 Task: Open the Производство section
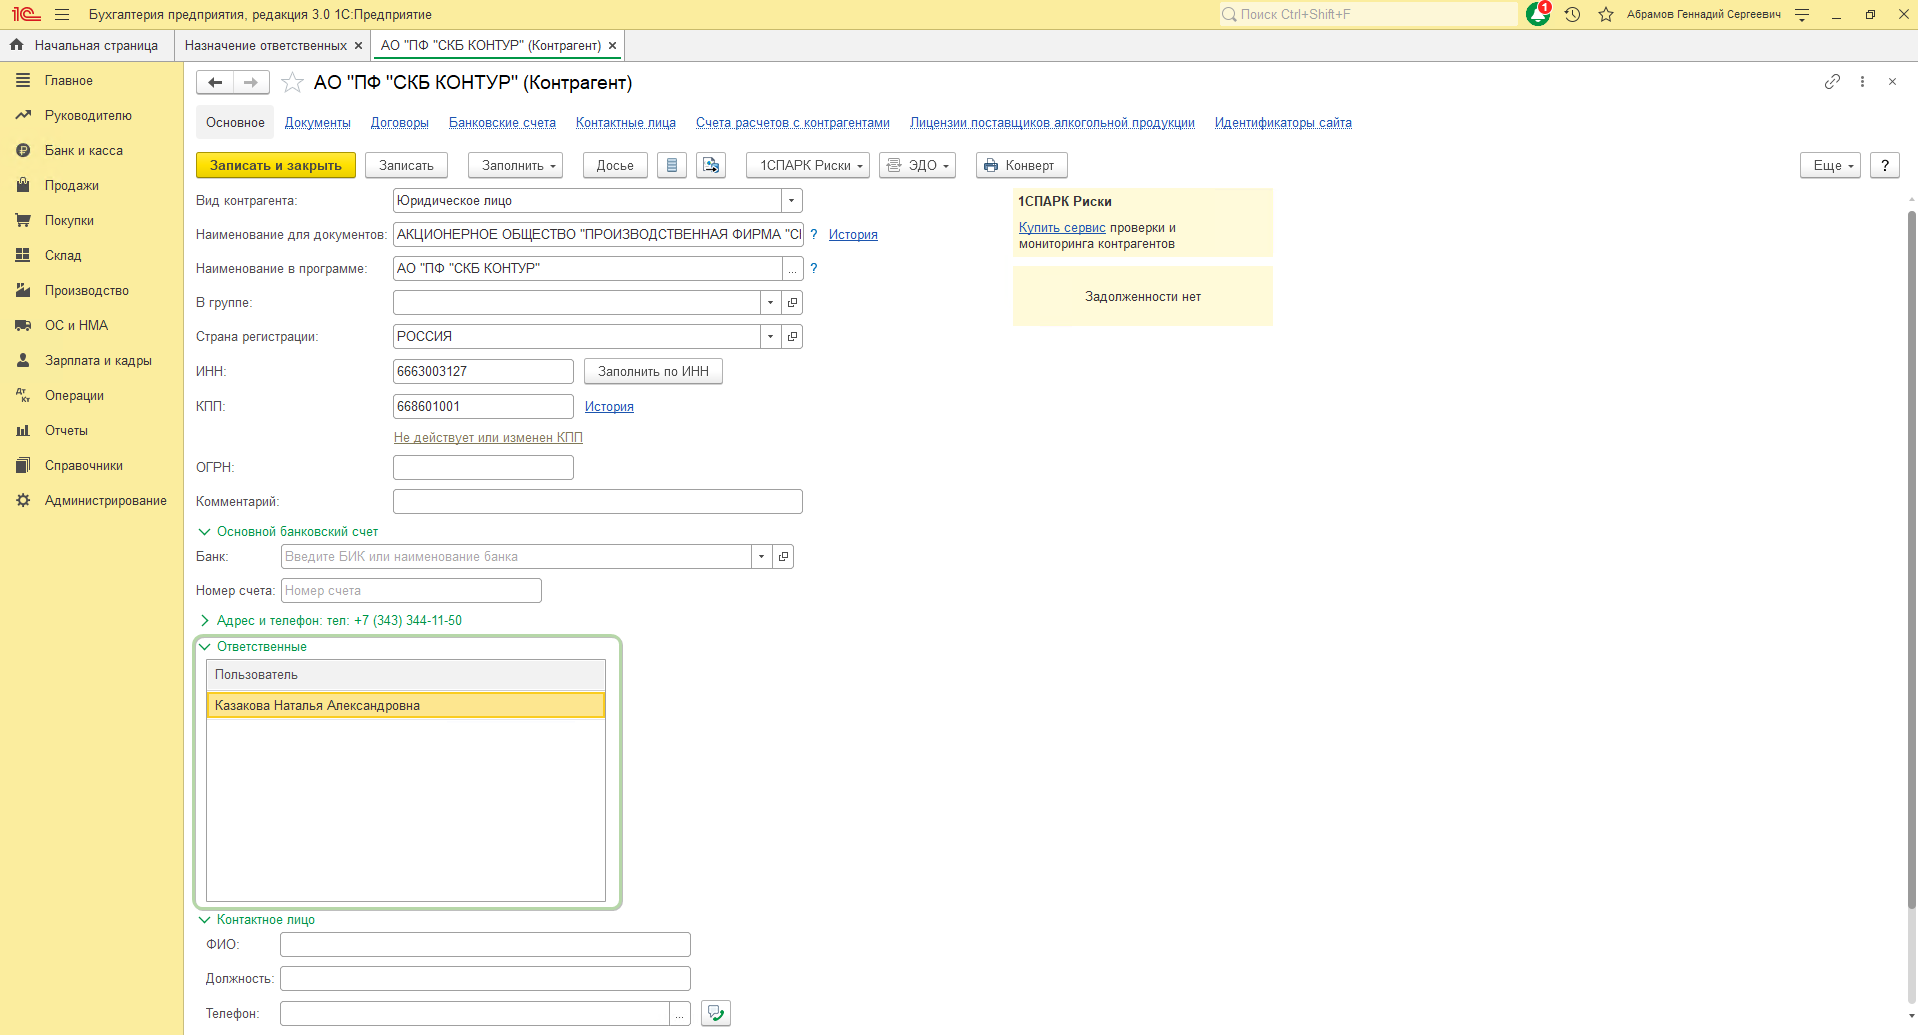tap(87, 291)
